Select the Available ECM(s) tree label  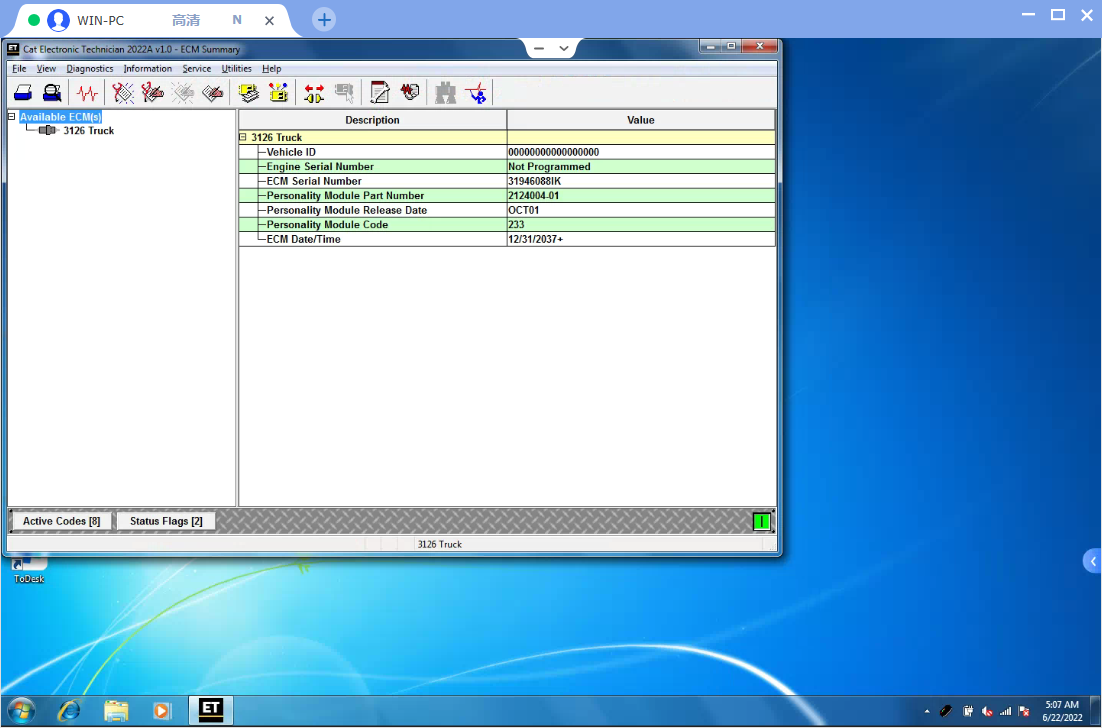click(60, 117)
